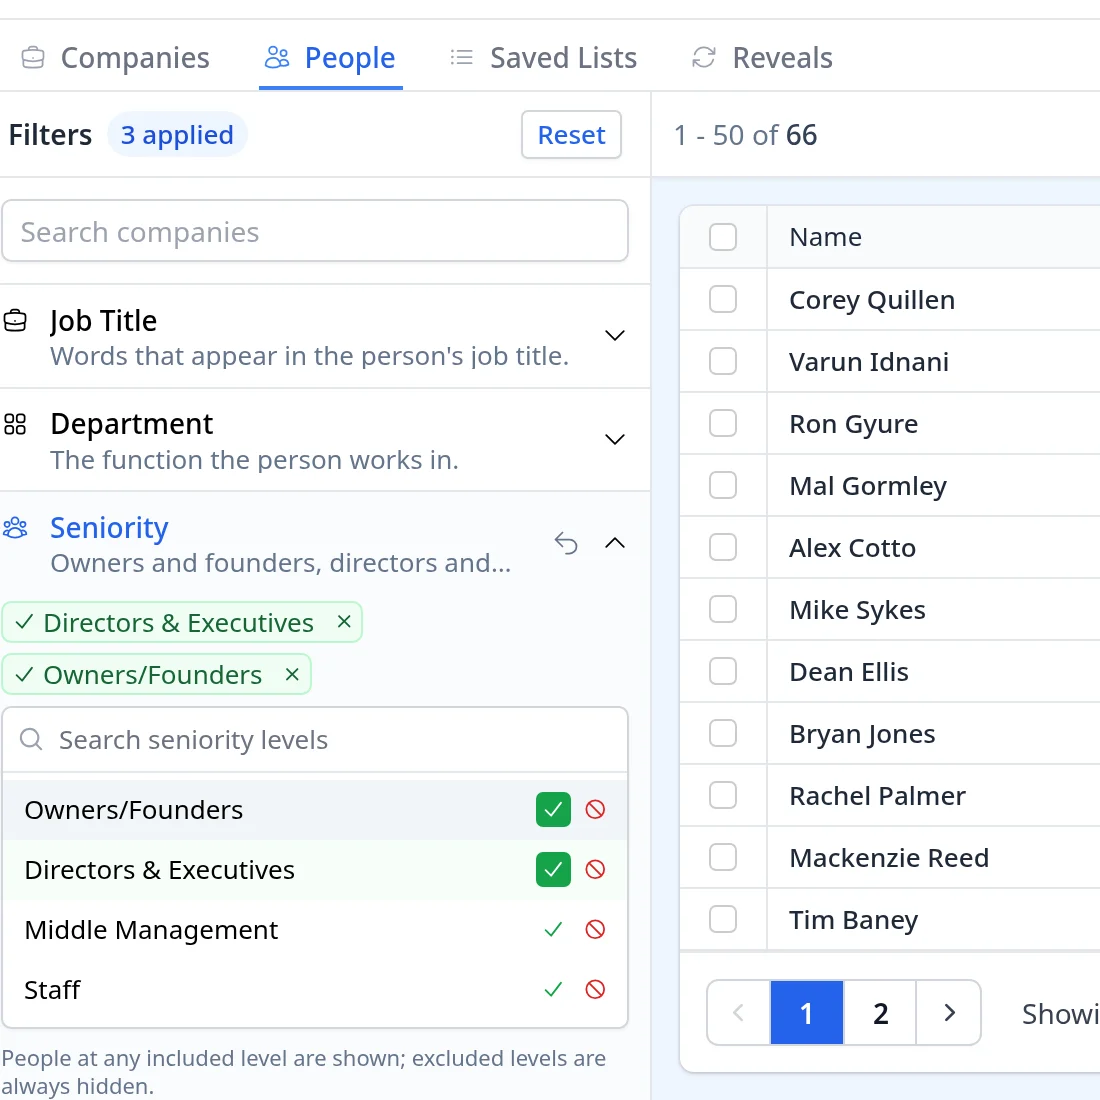The width and height of the screenshot is (1100, 1100).
Task: Undo the Seniority filter selection
Action: click(x=566, y=543)
